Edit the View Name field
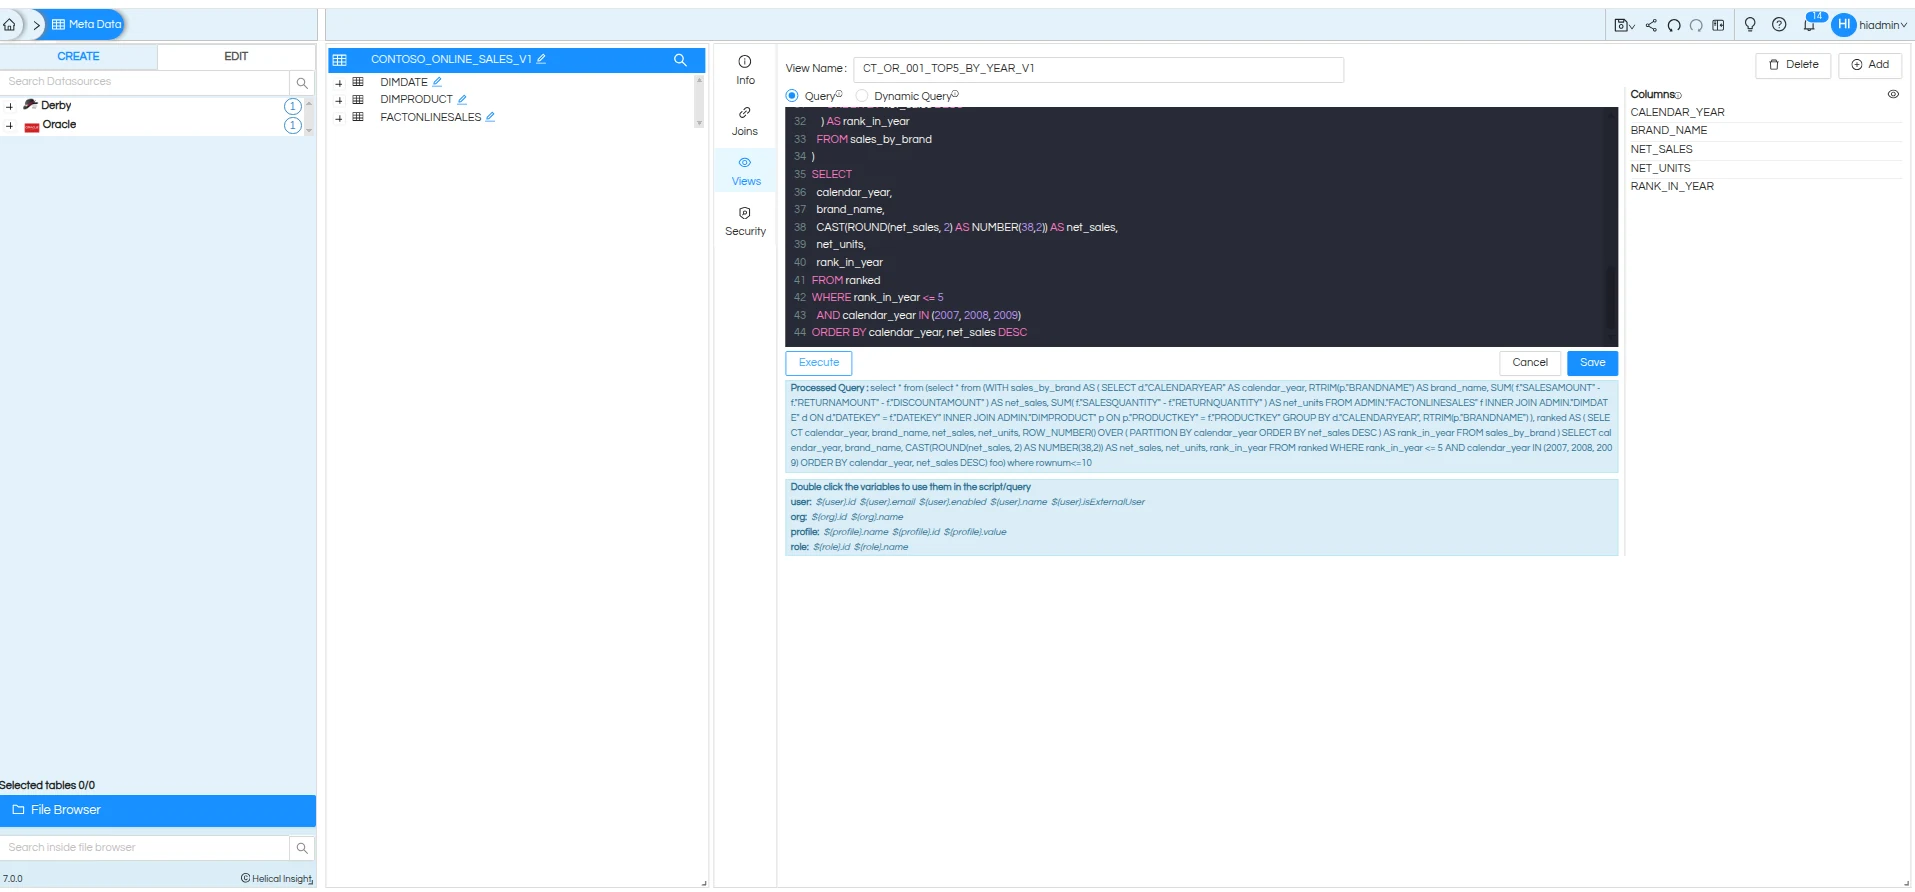The image size is (1915, 892). coord(1098,69)
